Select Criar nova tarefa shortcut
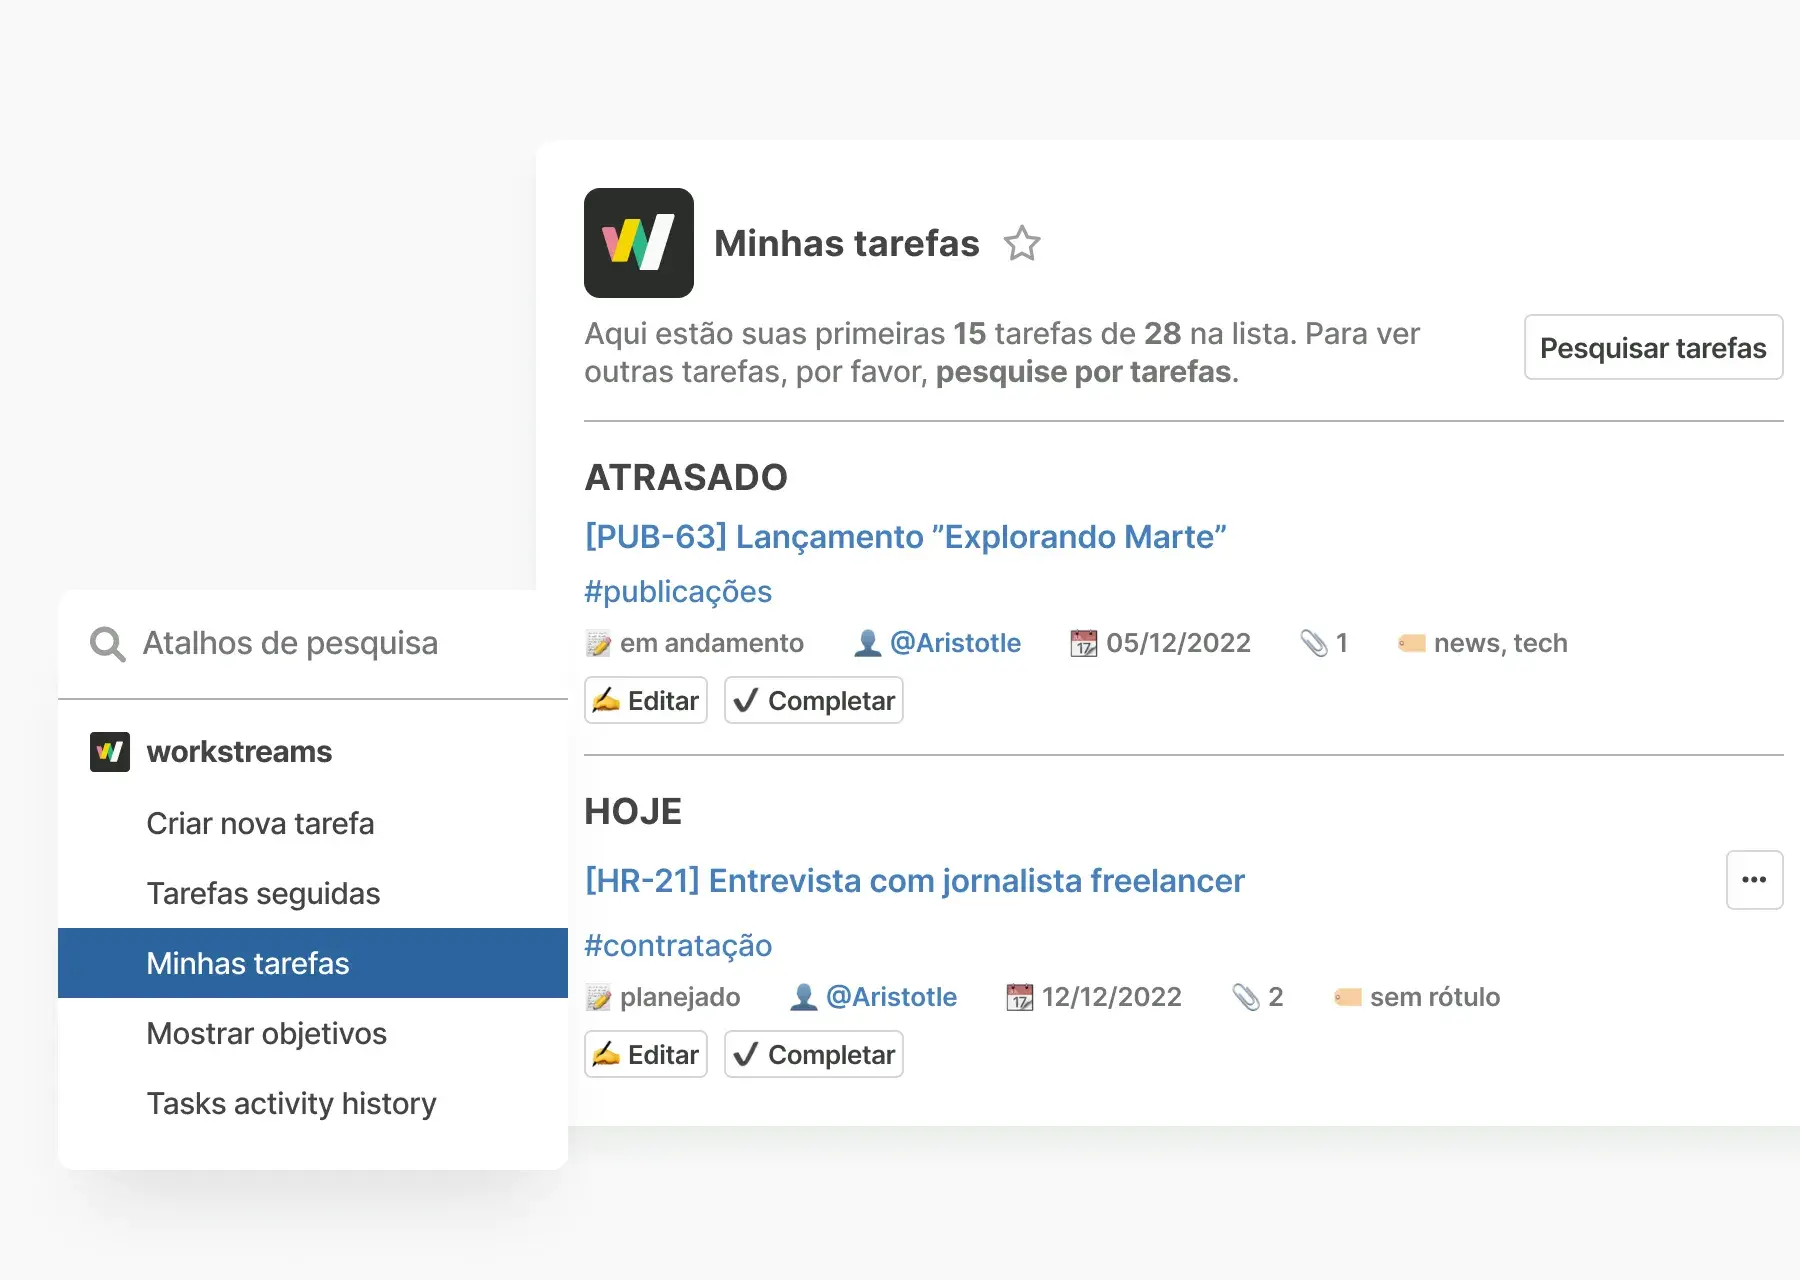This screenshot has width=1800, height=1280. [x=260, y=824]
